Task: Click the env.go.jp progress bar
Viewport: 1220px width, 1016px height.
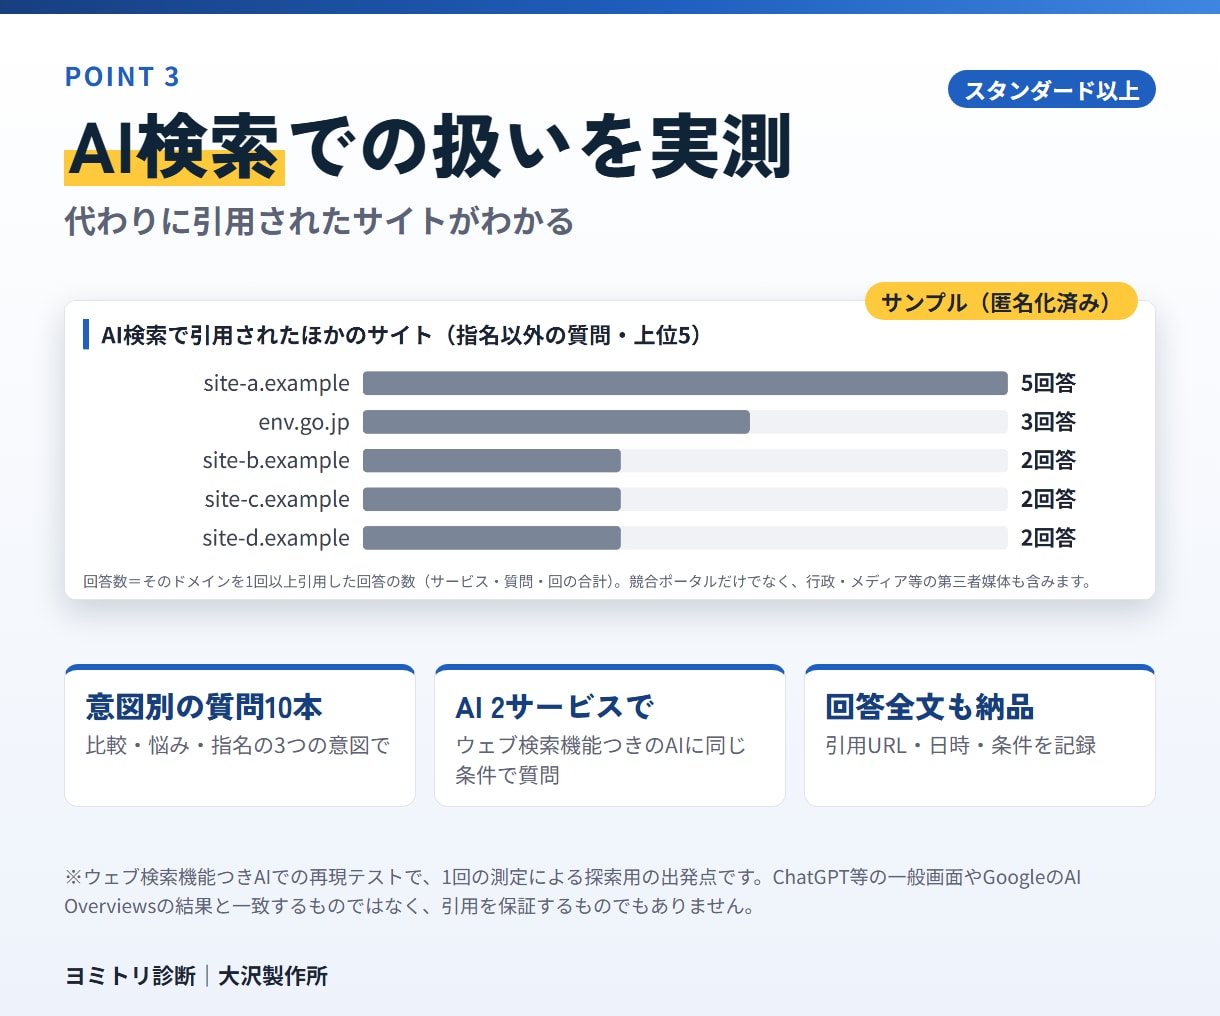Action: click(x=685, y=422)
